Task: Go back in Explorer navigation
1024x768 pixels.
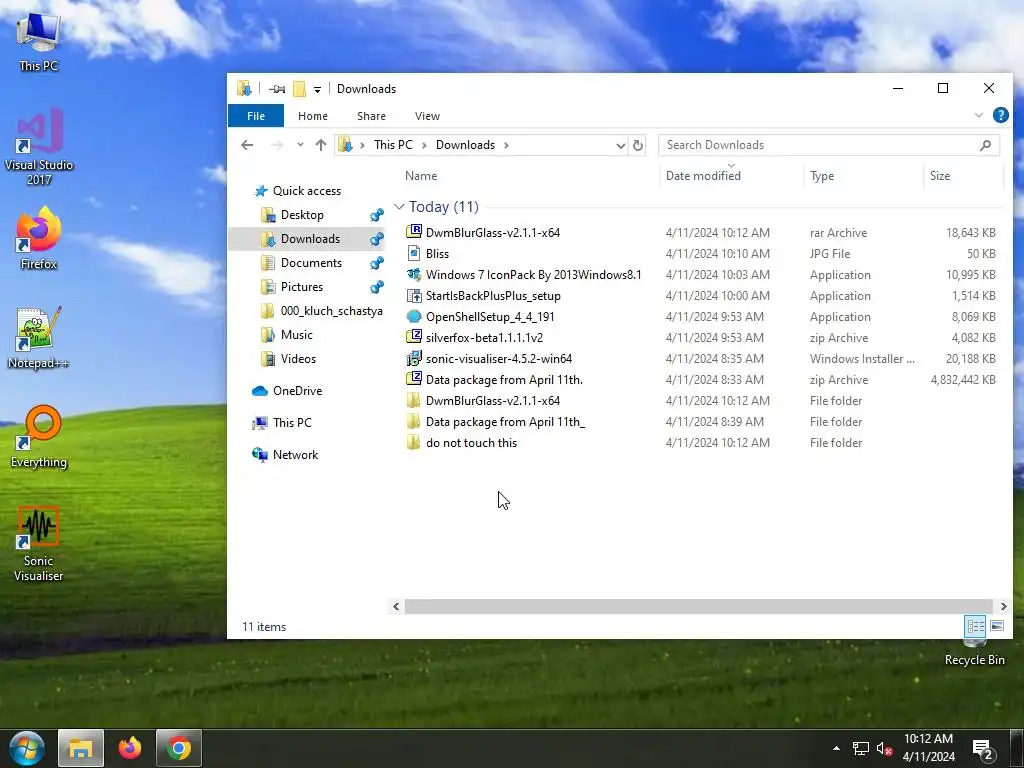Action: 247,145
